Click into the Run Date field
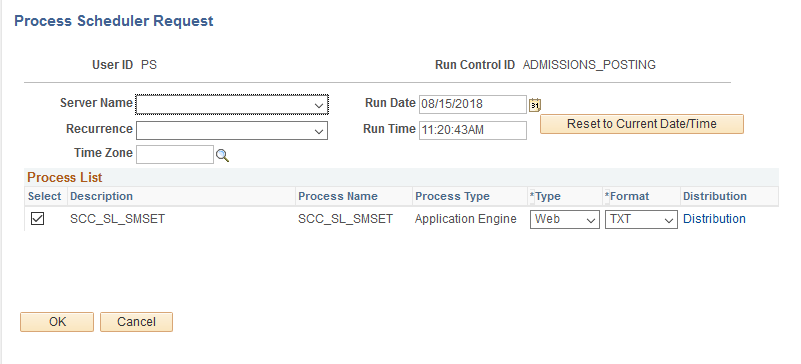 point(473,104)
